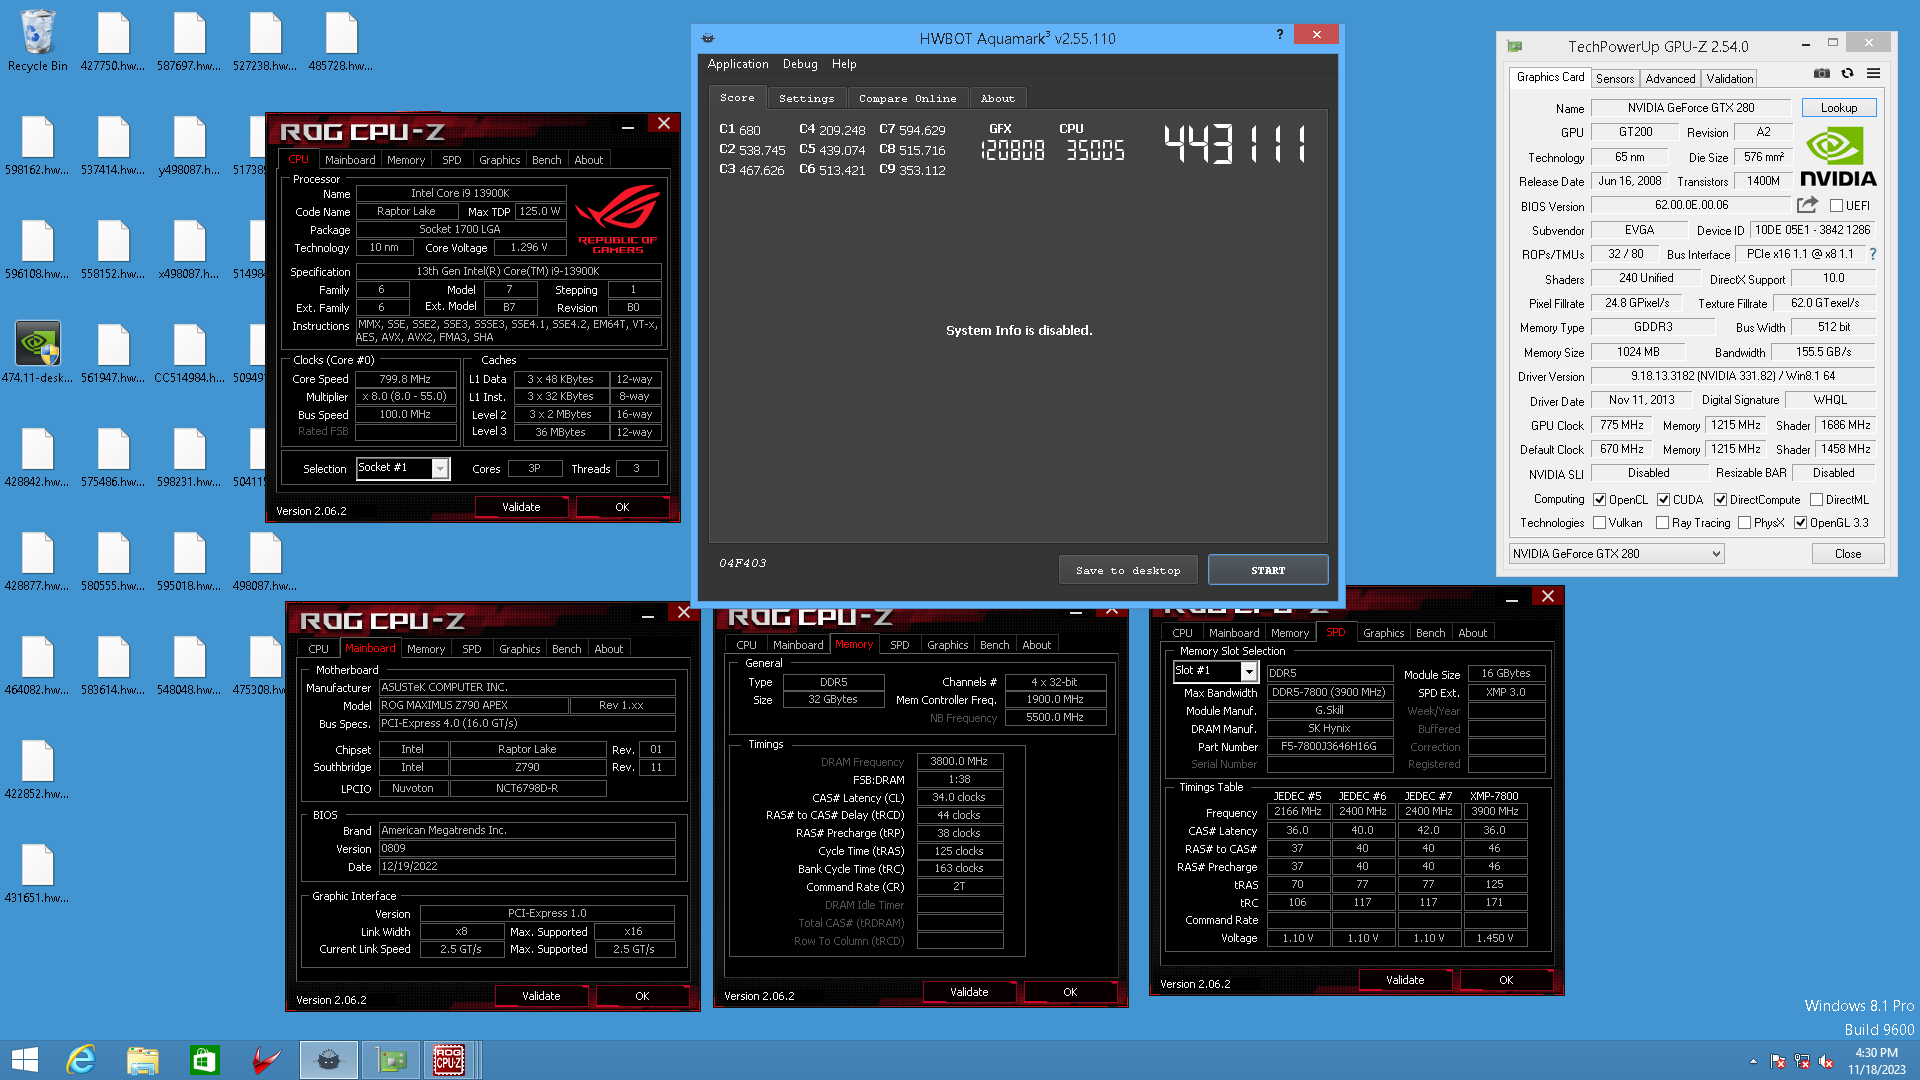1920x1080 pixels.
Task: Toggle the DirectCompute checkbox
Action: tap(1720, 500)
